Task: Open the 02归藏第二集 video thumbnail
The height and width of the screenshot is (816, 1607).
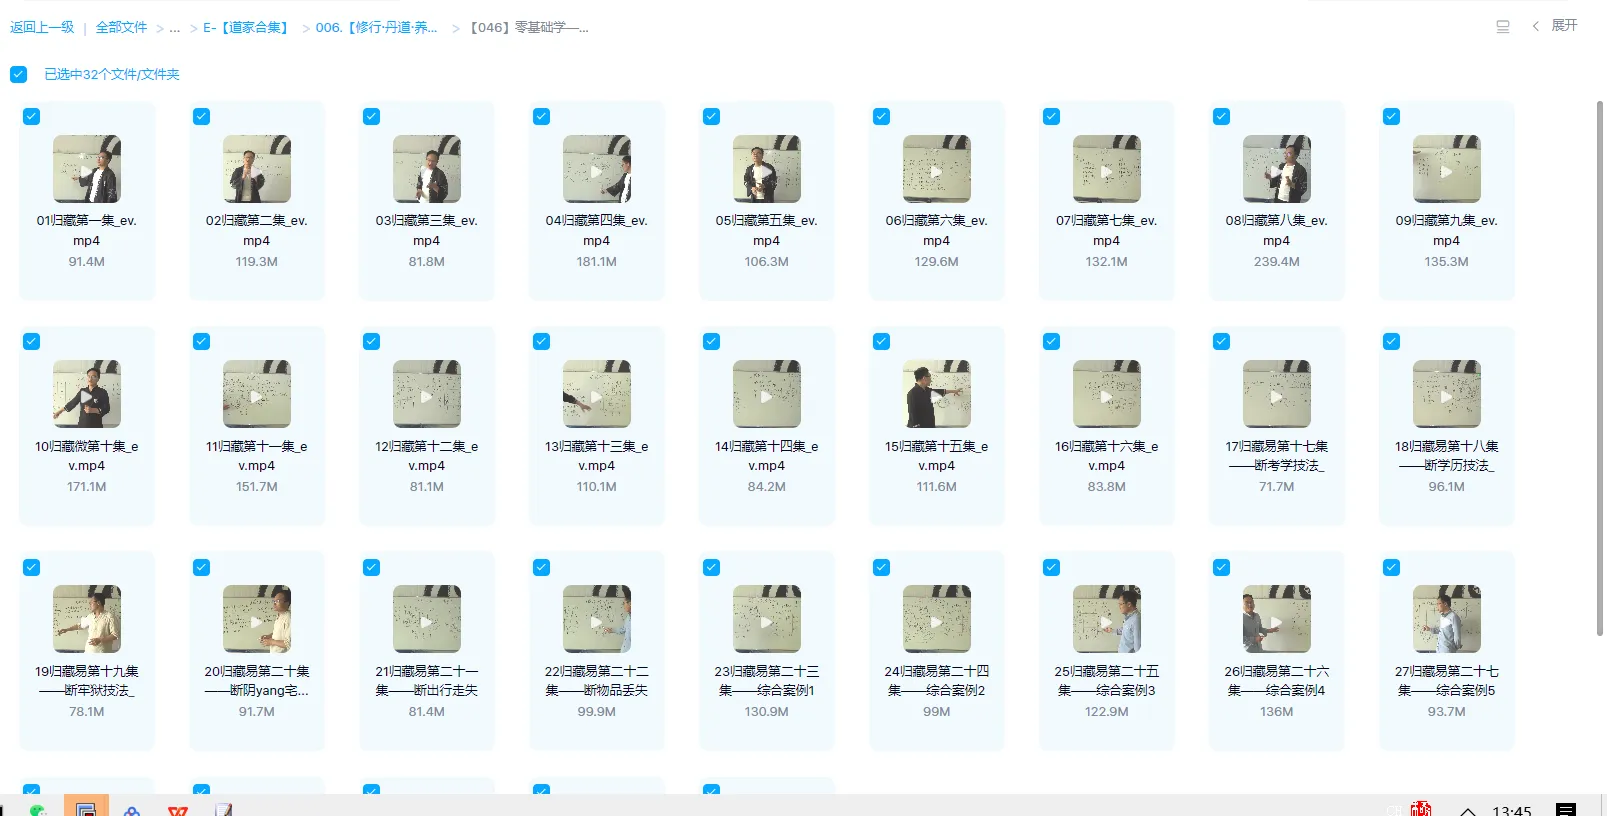Action: pyautogui.click(x=257, y=169)
